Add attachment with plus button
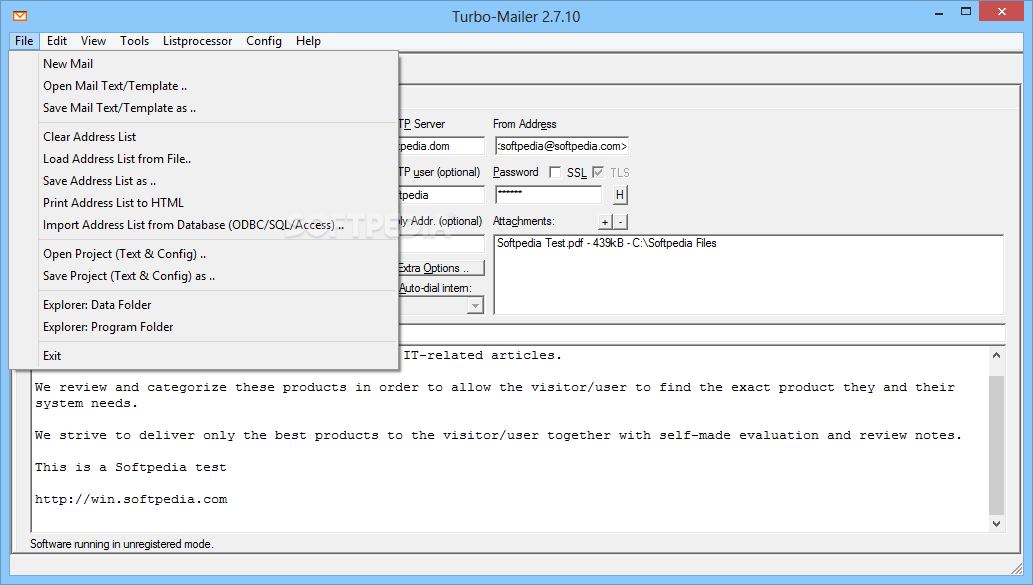 click(605, 222)
